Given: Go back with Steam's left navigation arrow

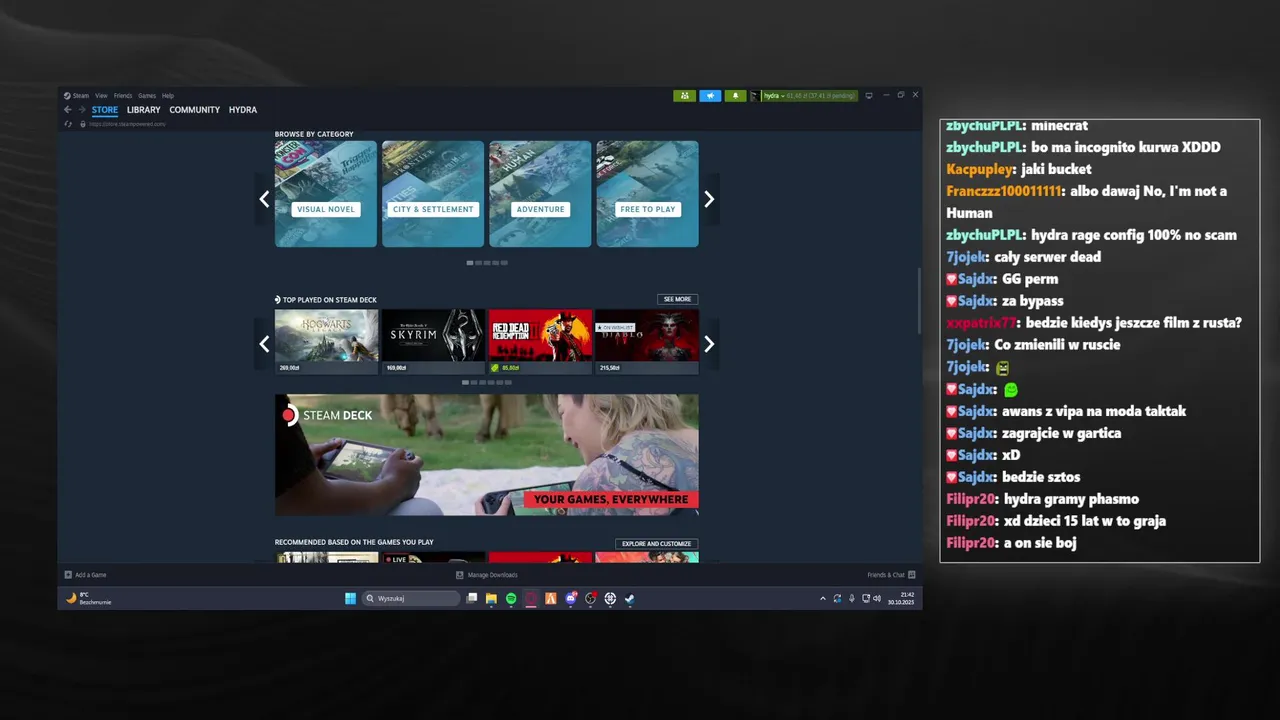Looking at the screenshot, I should click(x=68, y=110).
